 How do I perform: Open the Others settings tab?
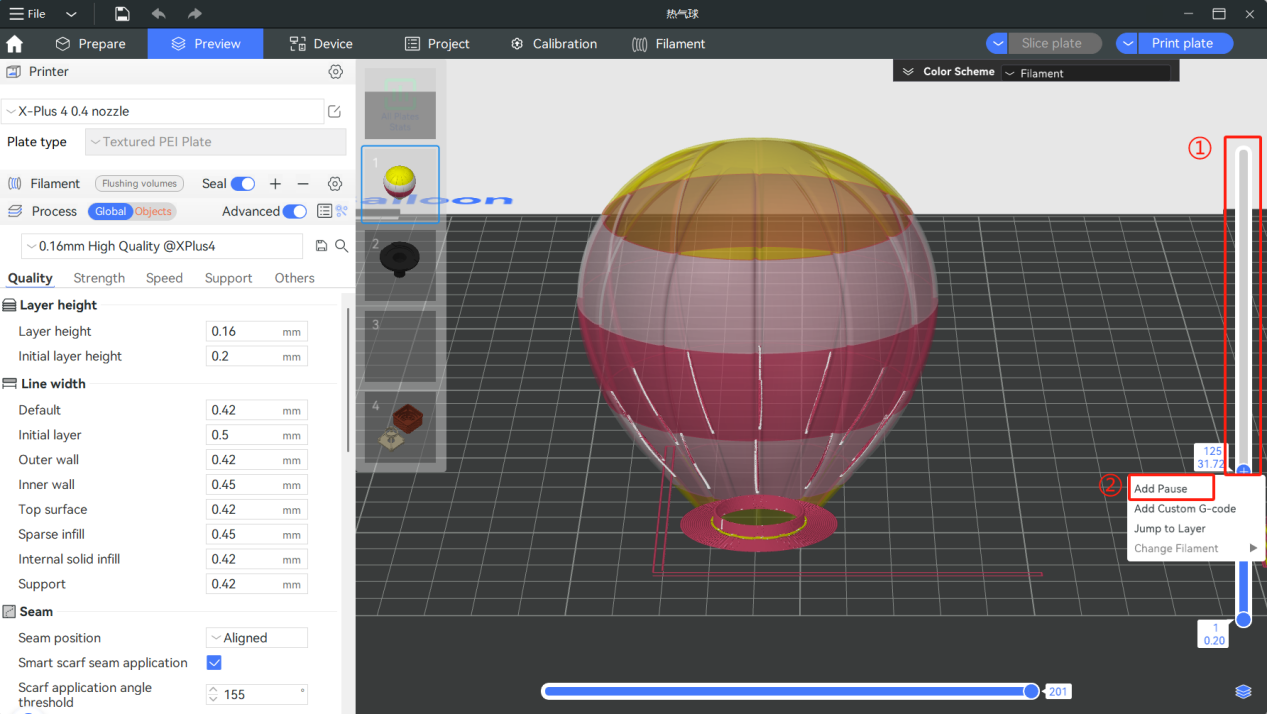pos(294,278)
